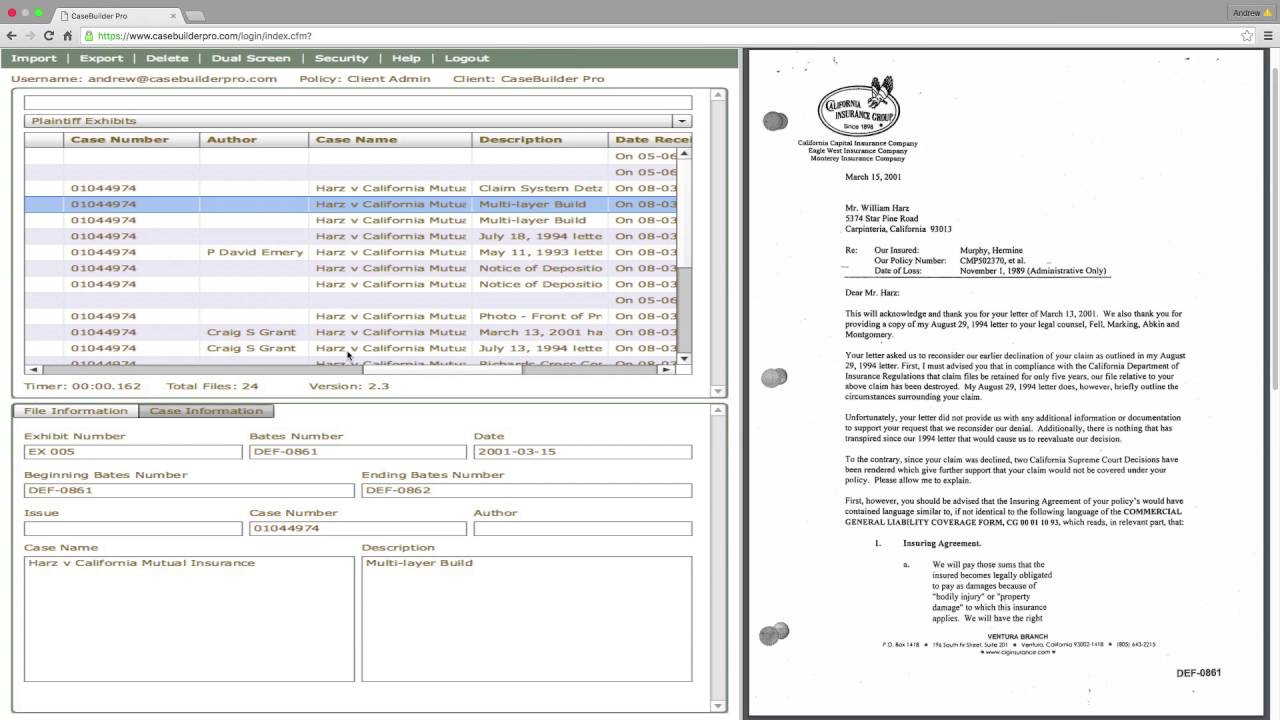The height and width of the screenshot is (720, 1280).
Task: Click the Delete menu item
Action: (167, 58)
